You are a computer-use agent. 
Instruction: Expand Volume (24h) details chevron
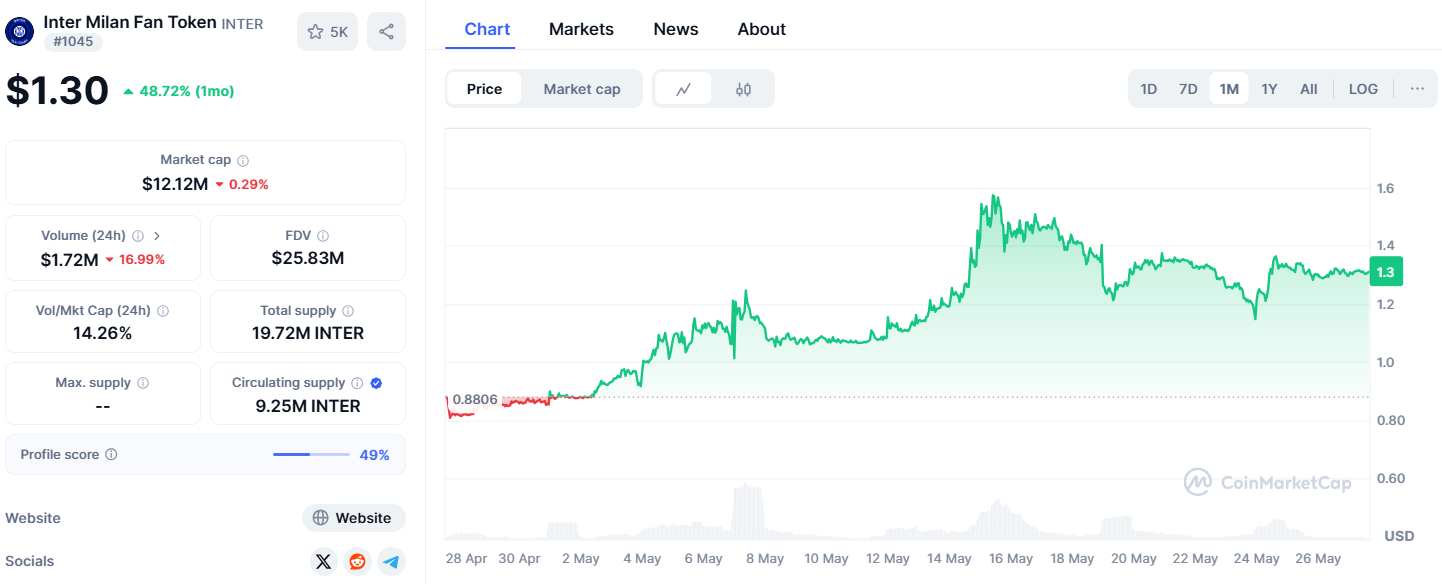pos(157,236)
